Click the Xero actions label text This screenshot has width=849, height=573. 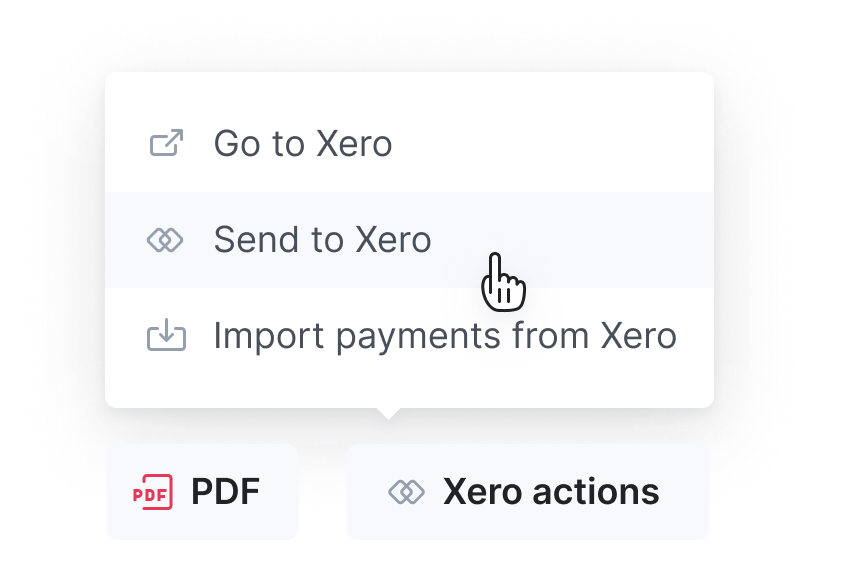click(x=551, y=492)
